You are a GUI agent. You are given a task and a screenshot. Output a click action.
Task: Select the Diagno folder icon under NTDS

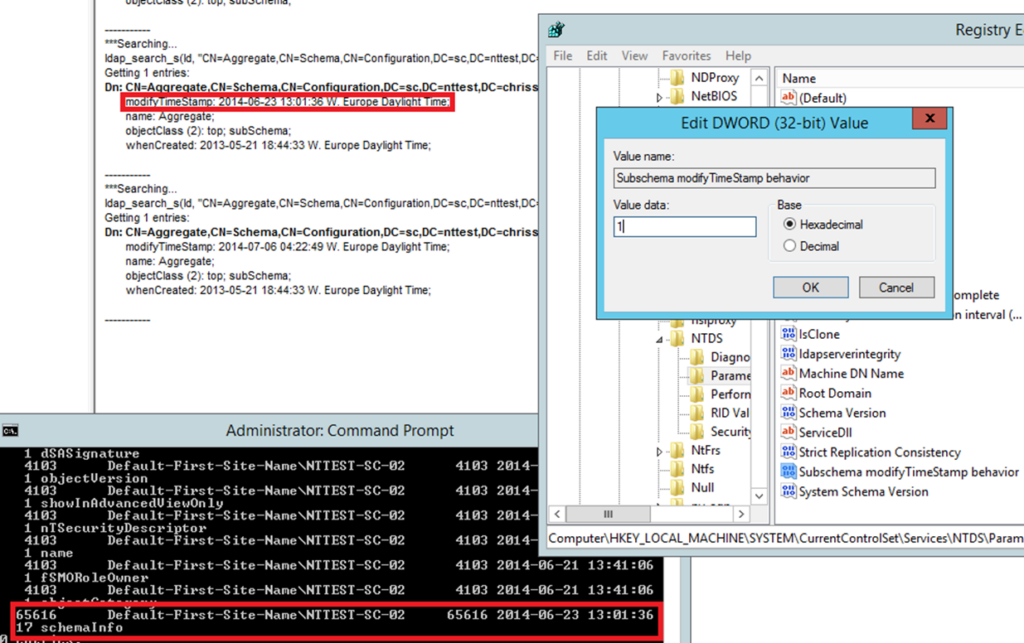coord(697,357)
